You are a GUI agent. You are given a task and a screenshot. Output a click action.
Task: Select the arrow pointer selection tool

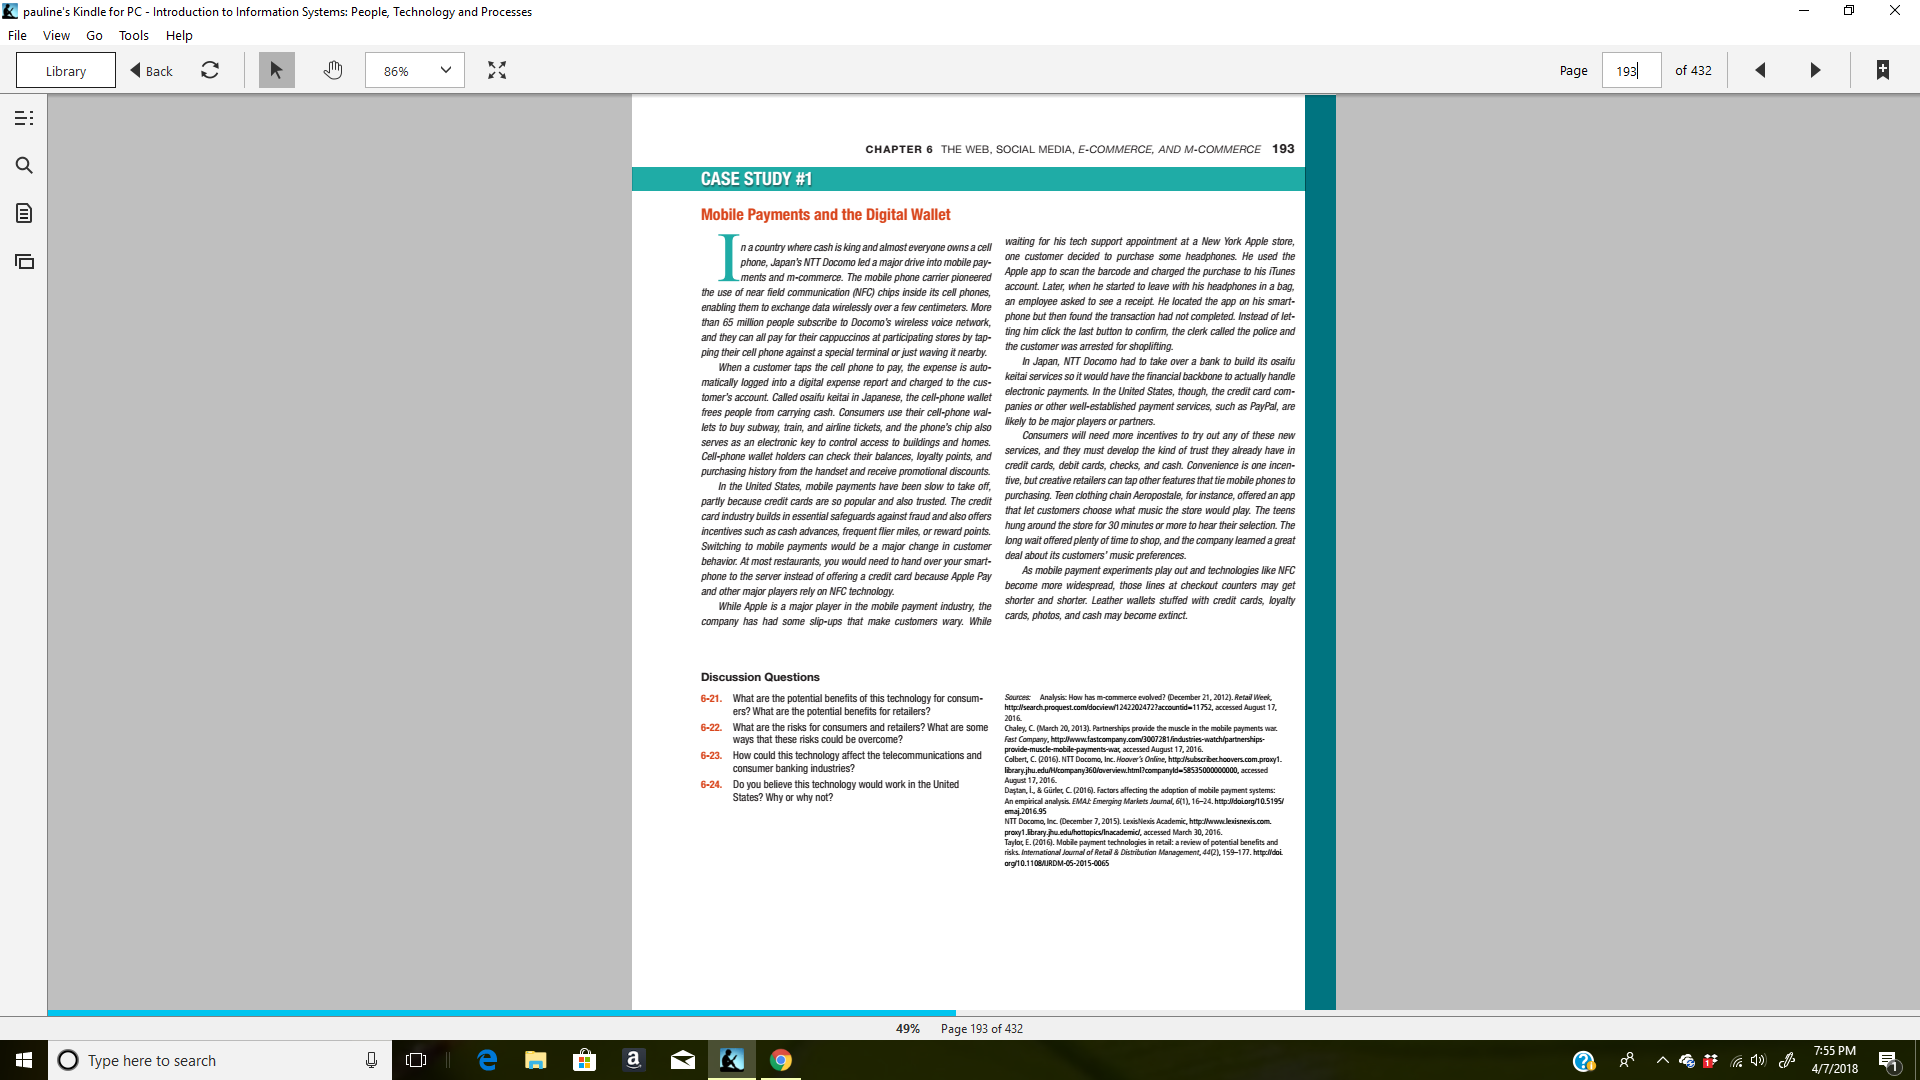click(x=276, y=70)
